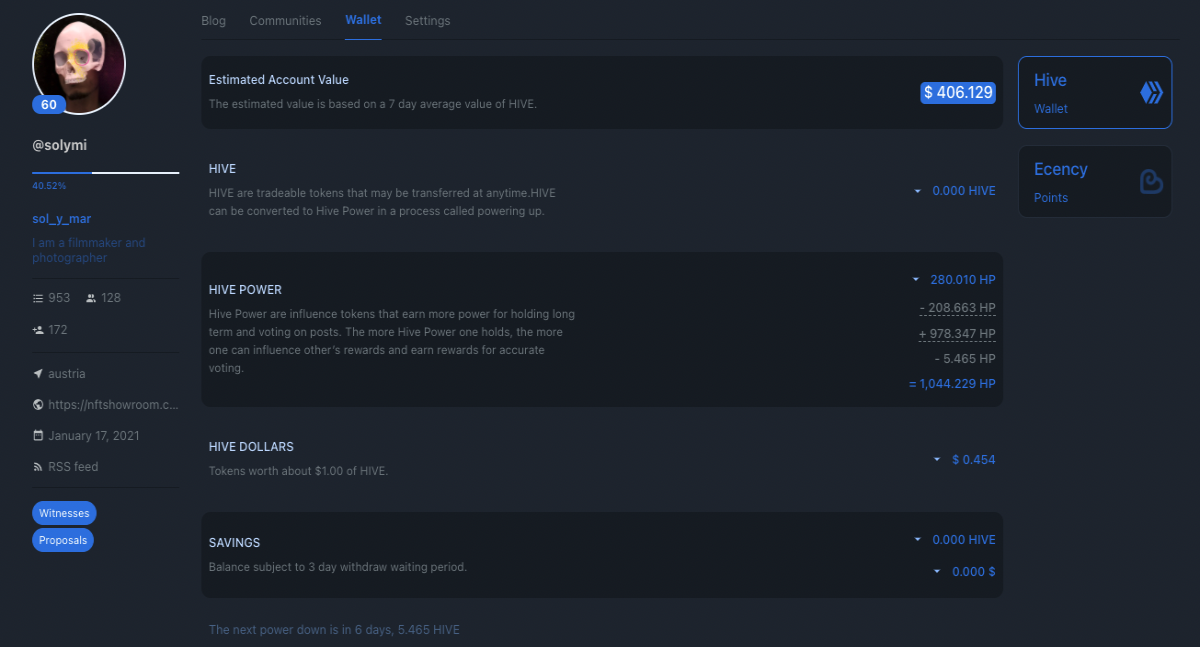Click the savings 0.000 HIVE value
Viewport: 1200px width, 647px height.
coord(964,540)
